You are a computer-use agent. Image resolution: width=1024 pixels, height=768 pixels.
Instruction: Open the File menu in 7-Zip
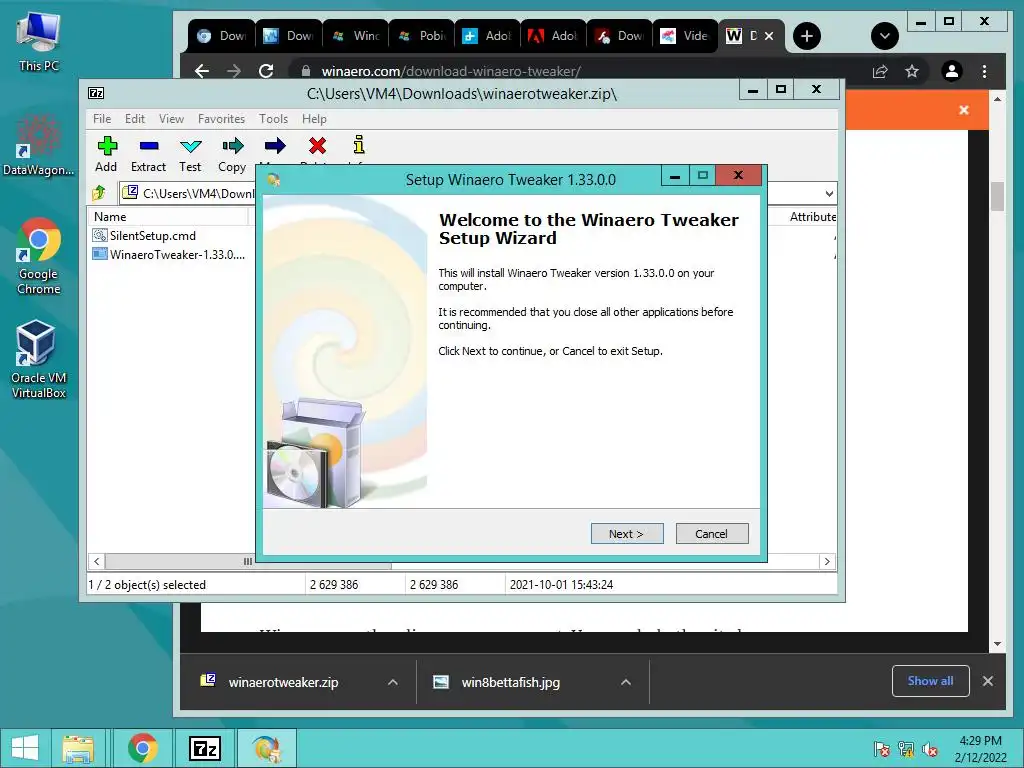click(102, 119)
